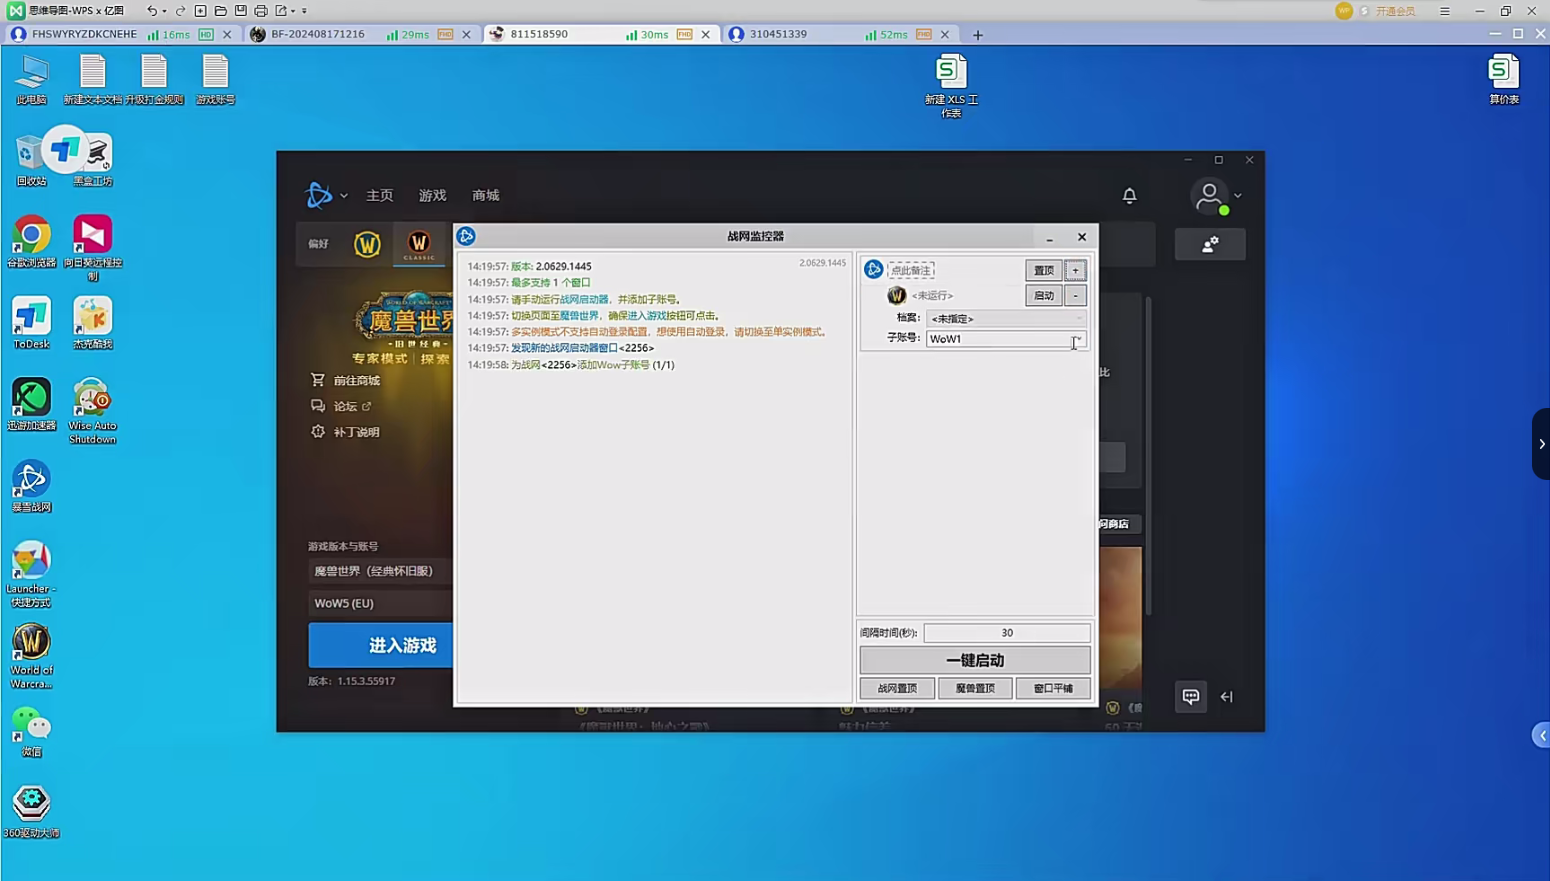
Task: Open 补丁说明 patch notes
Action: click(x=345, y=432)
